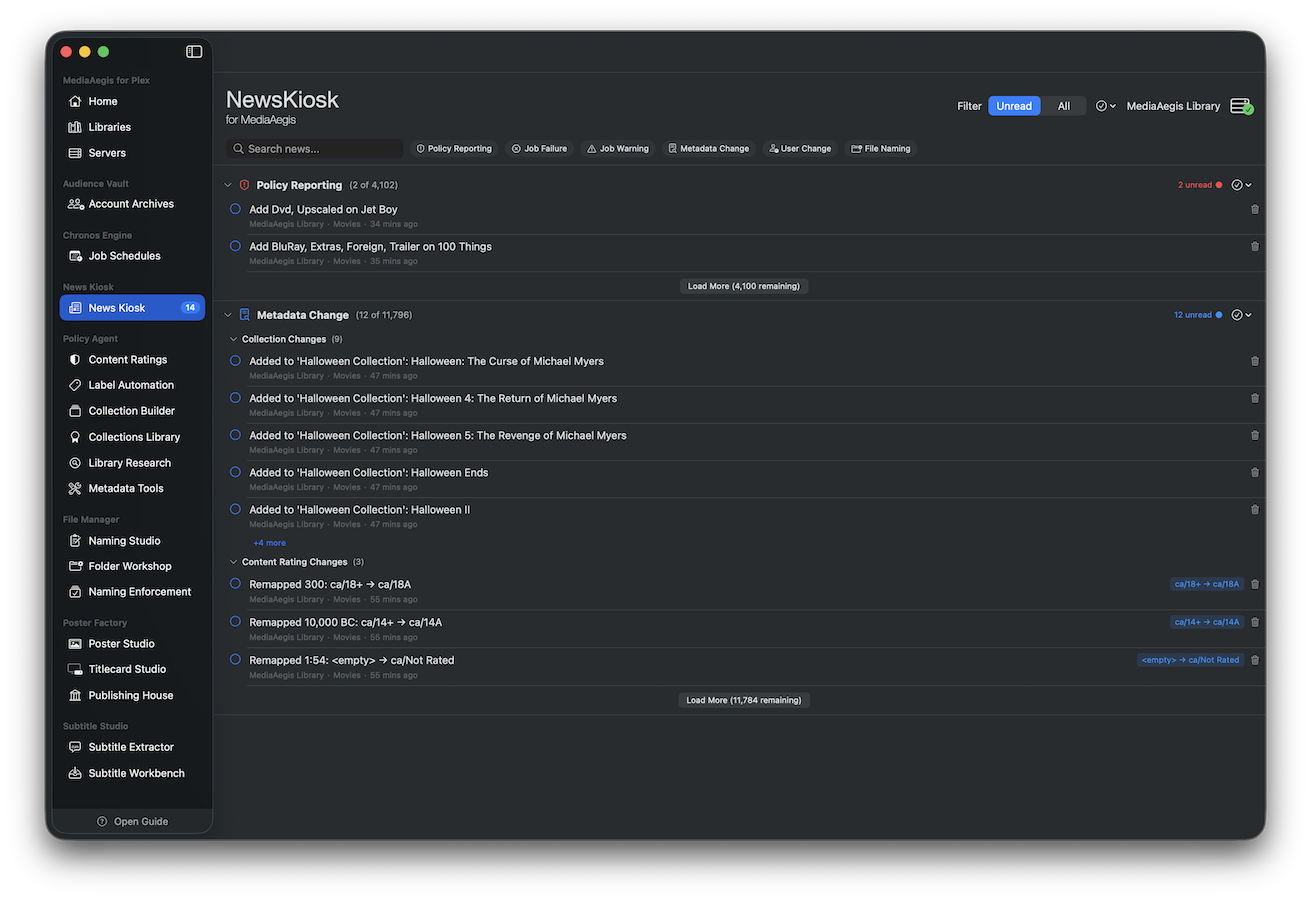
Task: Mark 'Halloween II' item as read
Action: [x=235, y=509]
